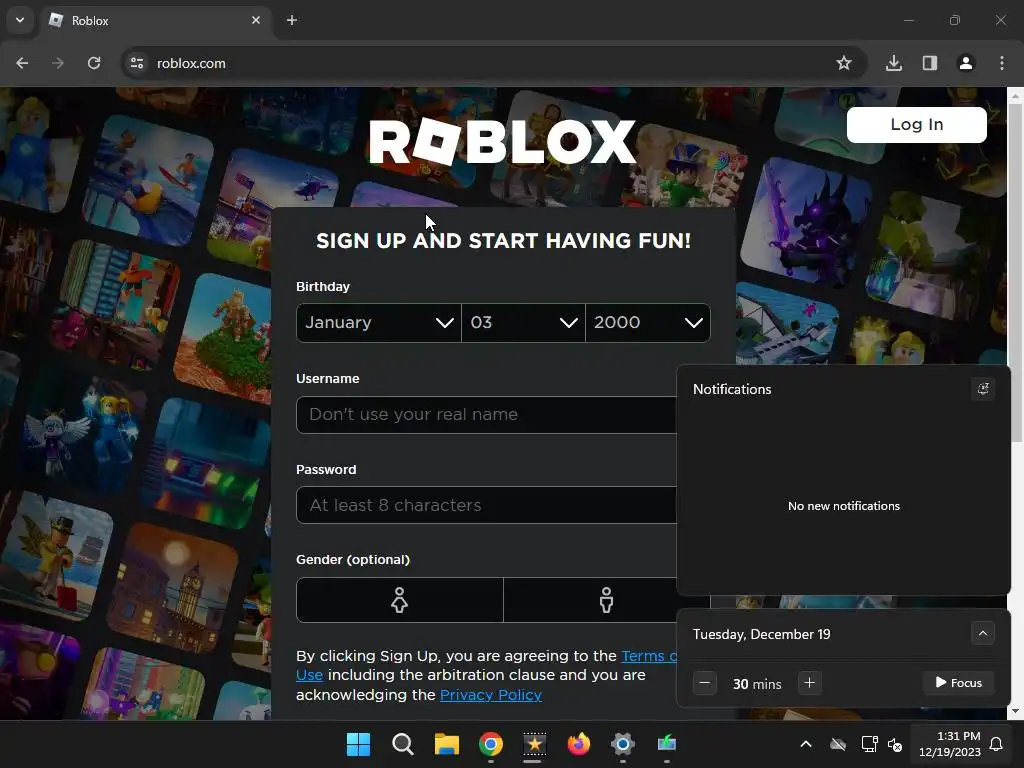This screenshot has height=768, width=1024.
Task: Click the scrollbar up arrow
Action: click(x=1016, y=96)
